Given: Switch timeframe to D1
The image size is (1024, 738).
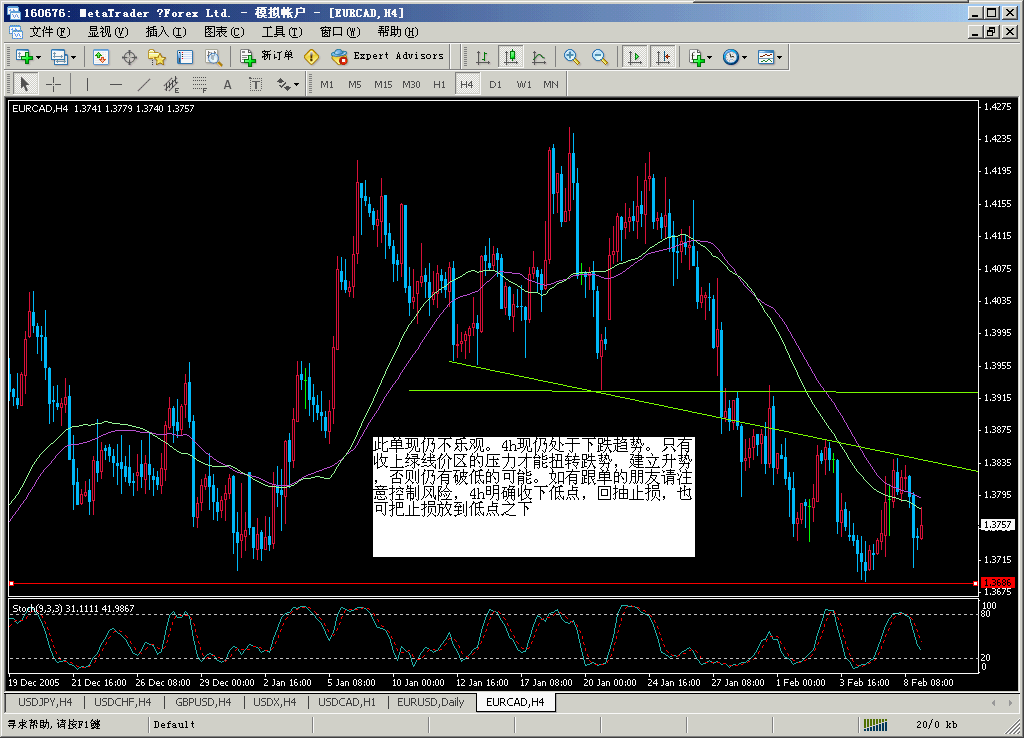Looking at the screenshot, I should click(494, 84).
